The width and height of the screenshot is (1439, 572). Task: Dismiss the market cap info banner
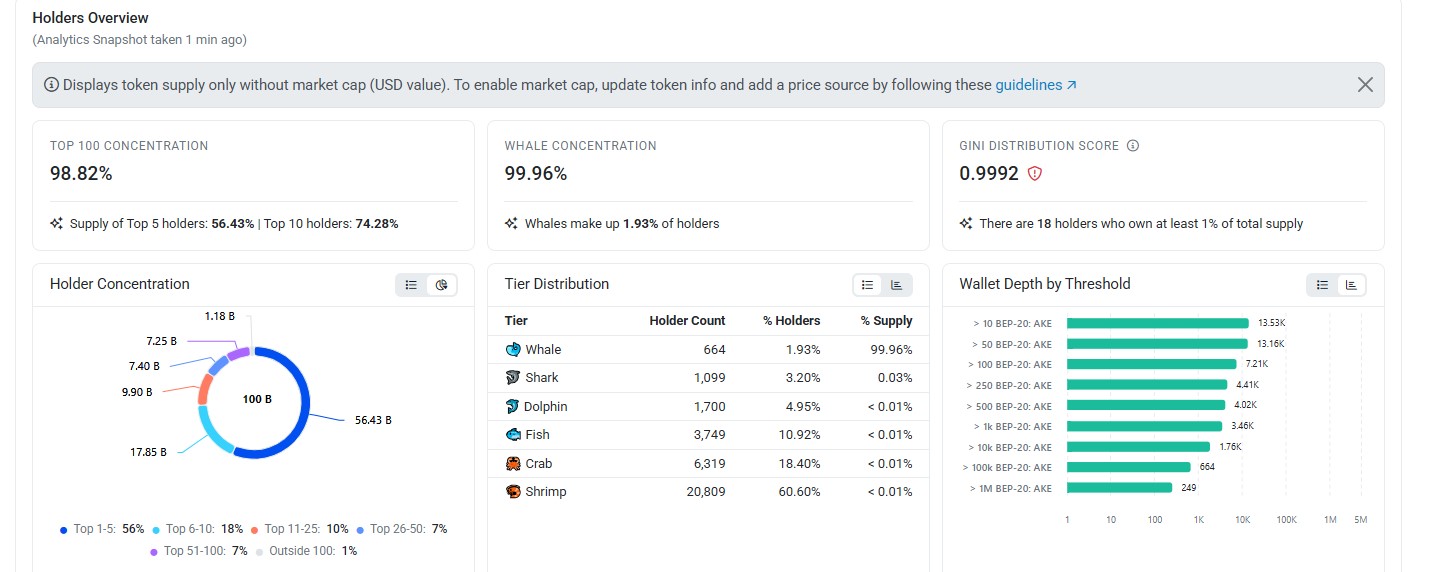1365,85
